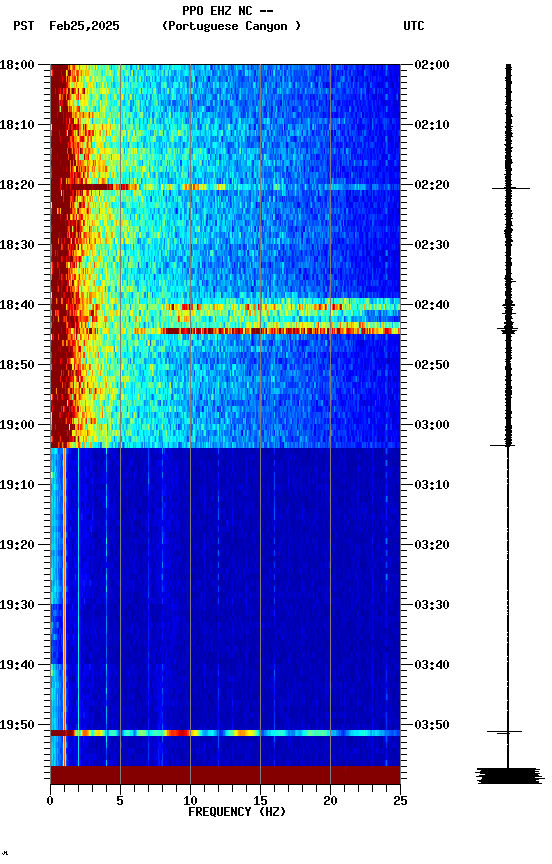Click the 15 Hz frequency axis label

point(260,802)
